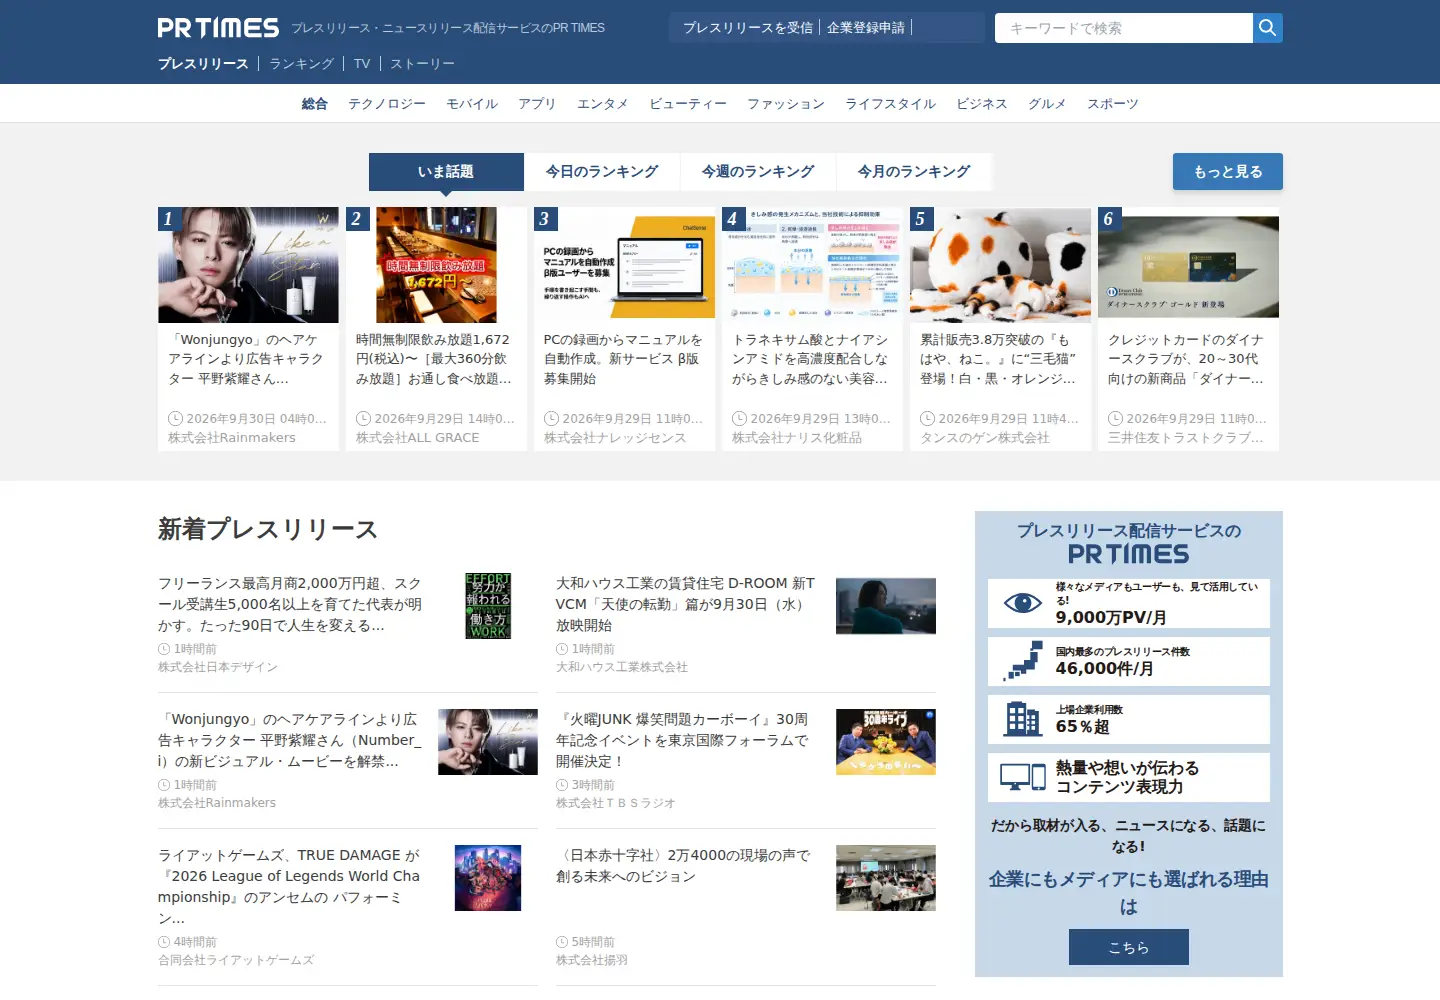The height and width of the screenshot is (1000, 1440).
Task: Select the テクノロジー category
Action: pos(387,104)
